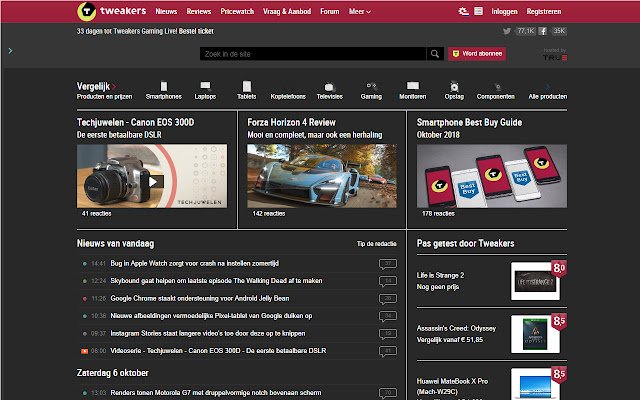The height and width of the screenshot is (400, 640).
Task: Open comments bubble for Videoserie Techjuwelen article
Action: [x=388, y=351]
